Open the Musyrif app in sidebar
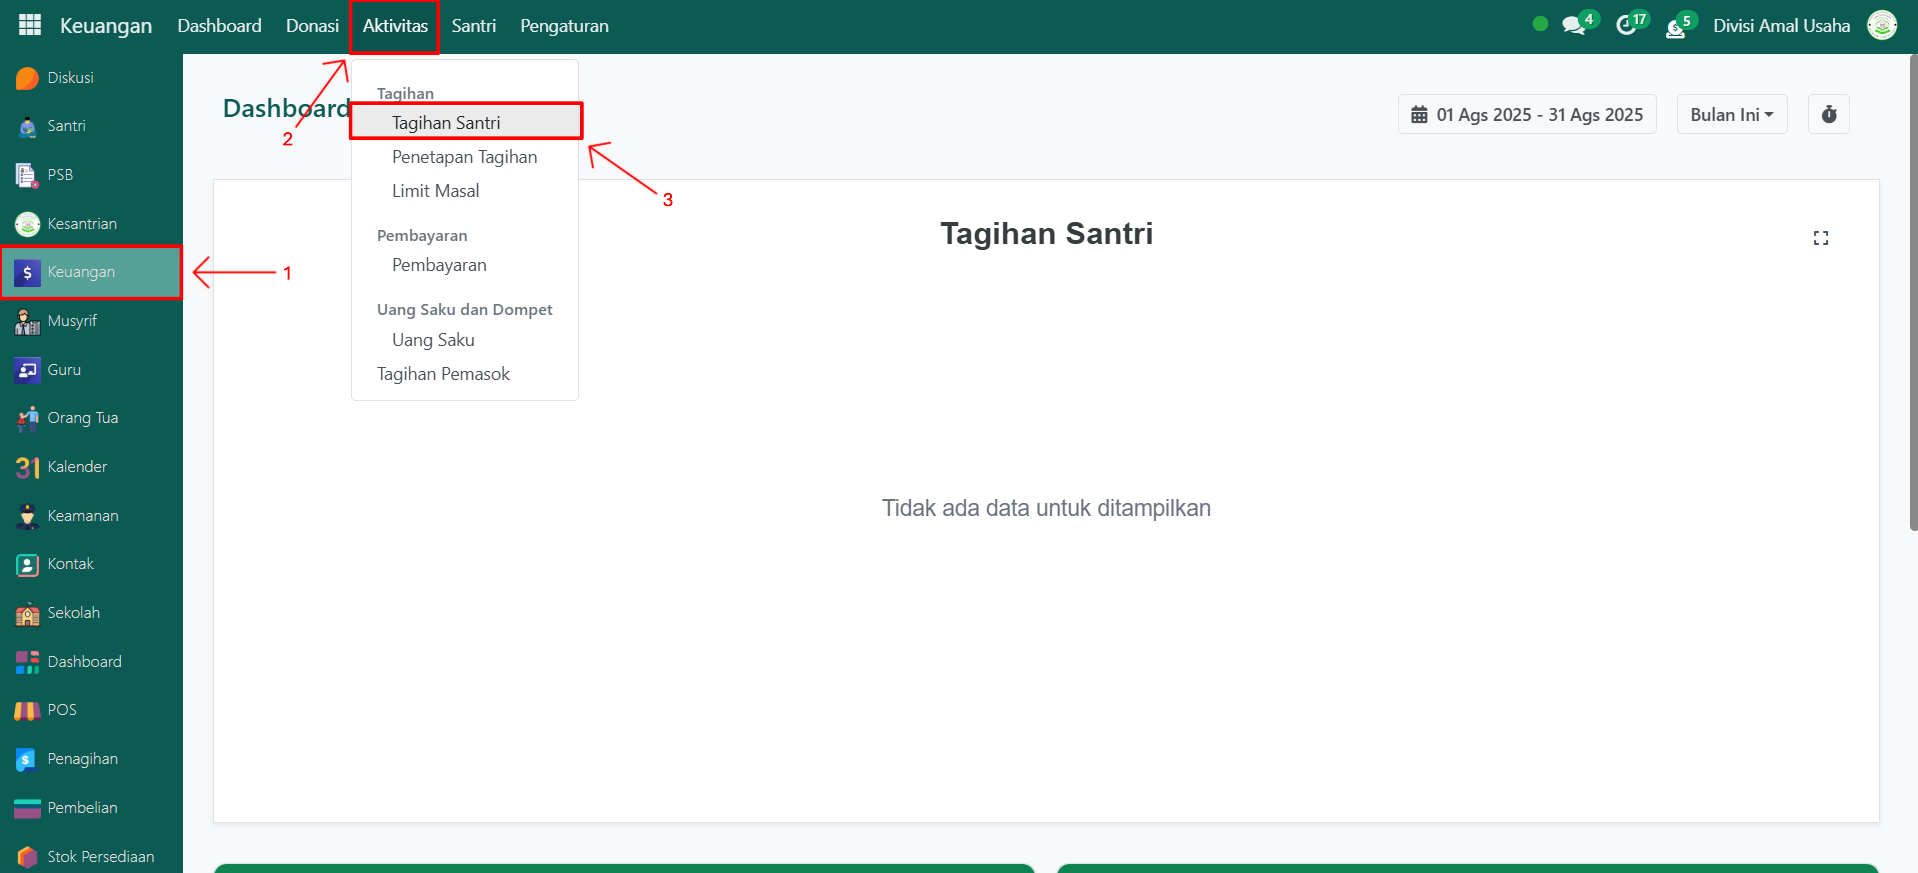 72,321
